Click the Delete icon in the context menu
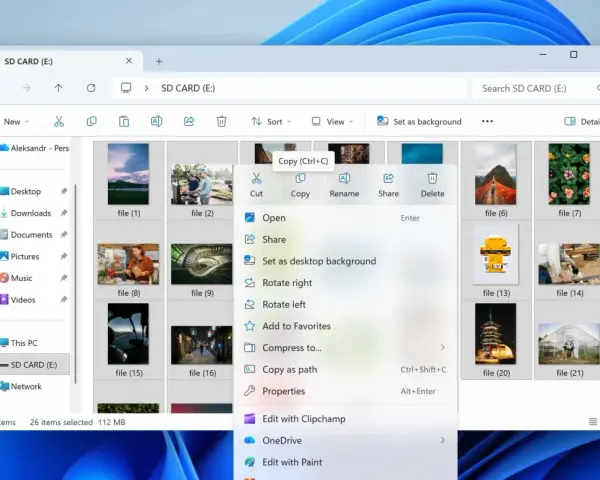600x480 pixels. (432, 178)
